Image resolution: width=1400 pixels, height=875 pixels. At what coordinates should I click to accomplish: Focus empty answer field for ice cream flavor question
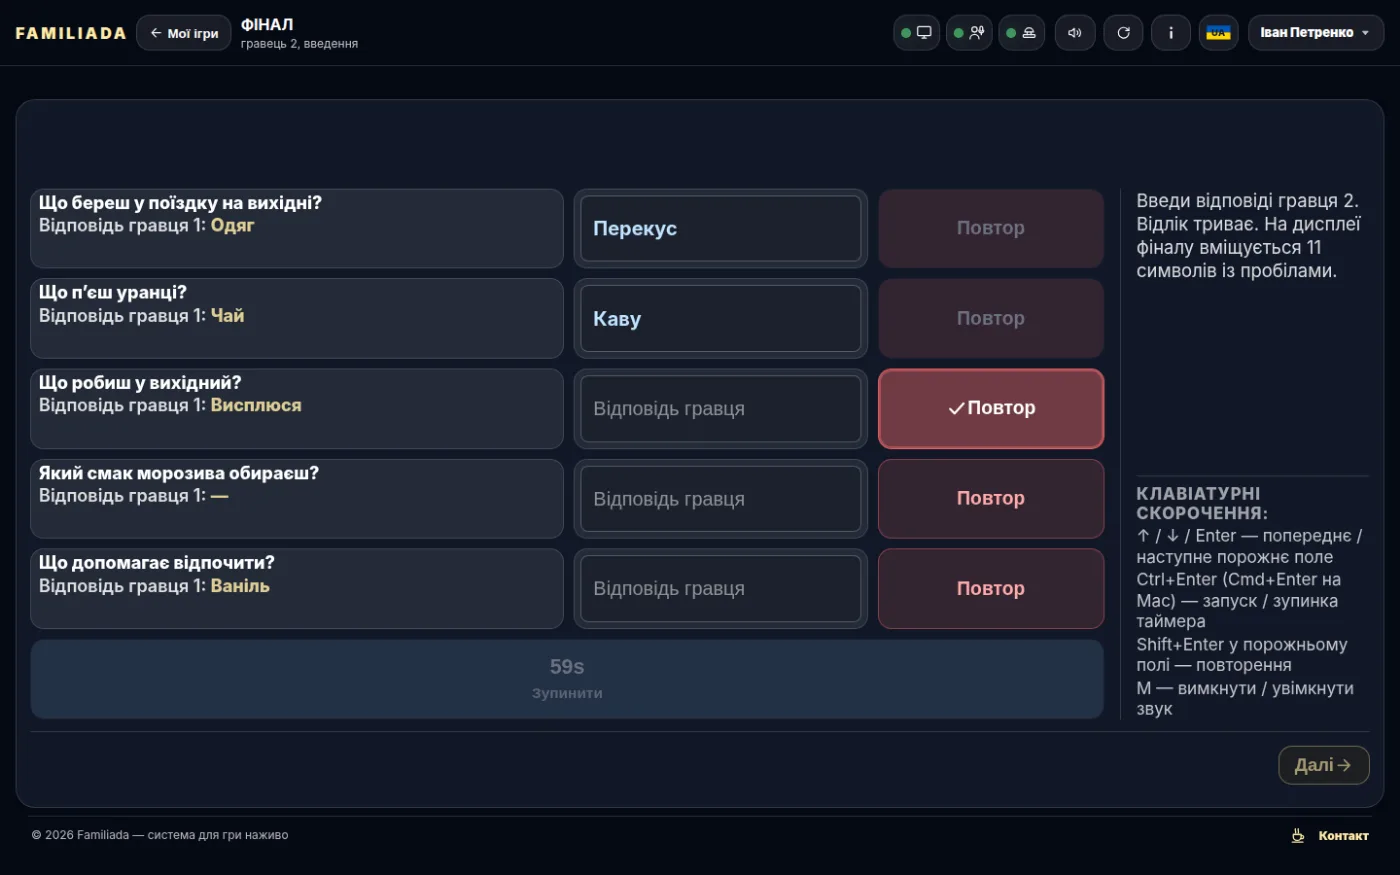tap(721, 498)
